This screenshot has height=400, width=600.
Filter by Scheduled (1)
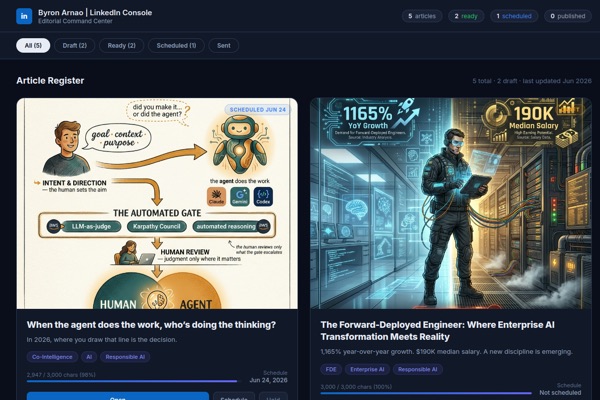[x=176, y=46]
